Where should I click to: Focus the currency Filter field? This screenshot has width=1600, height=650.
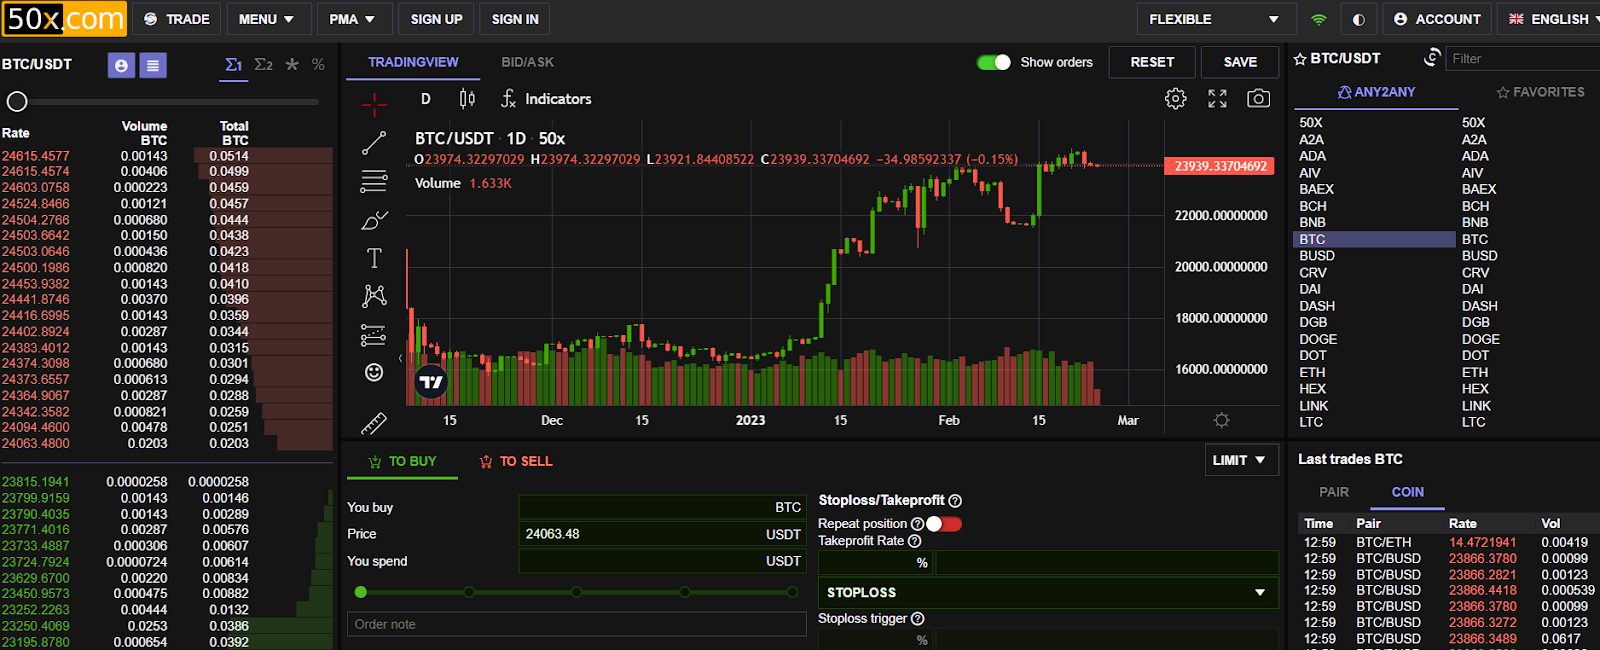click(x=1523, y=59)
